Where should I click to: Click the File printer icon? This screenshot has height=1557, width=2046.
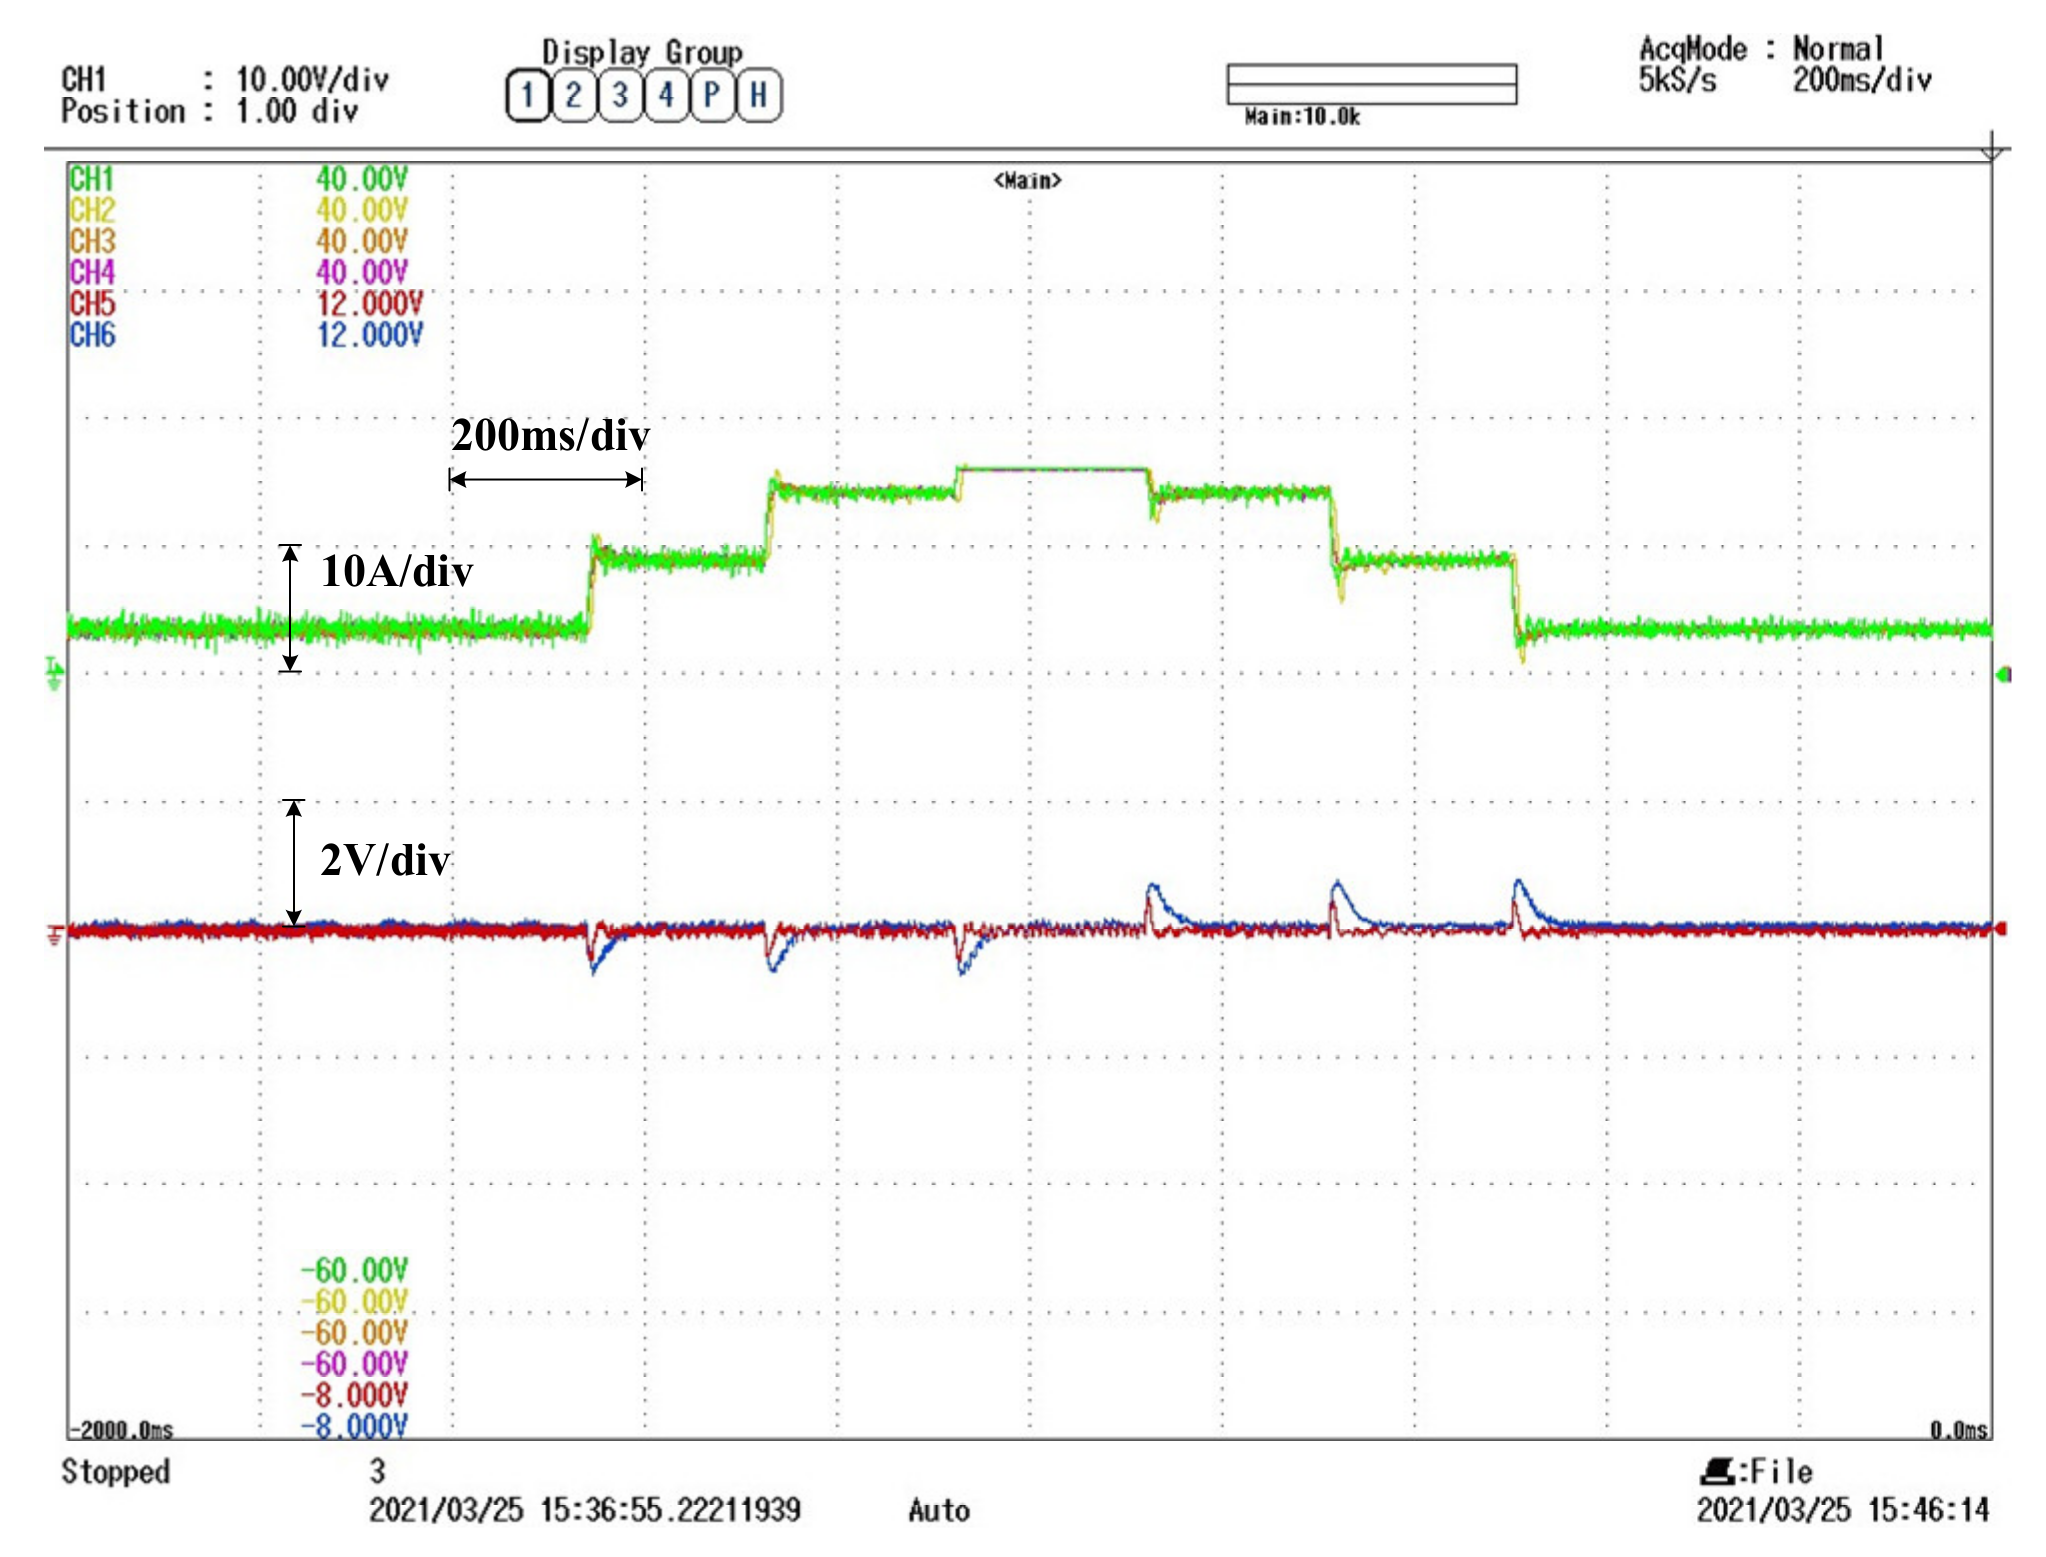1717,1471
